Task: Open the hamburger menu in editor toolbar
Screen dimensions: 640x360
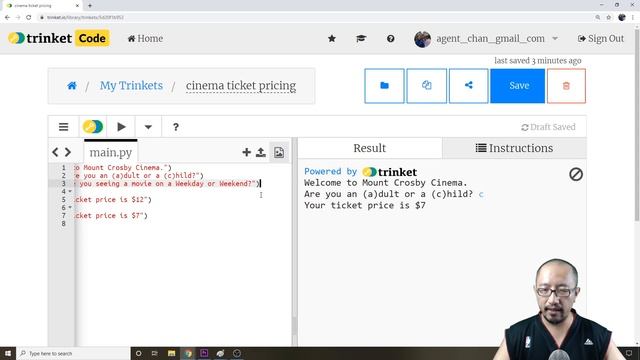Action: 63,127
